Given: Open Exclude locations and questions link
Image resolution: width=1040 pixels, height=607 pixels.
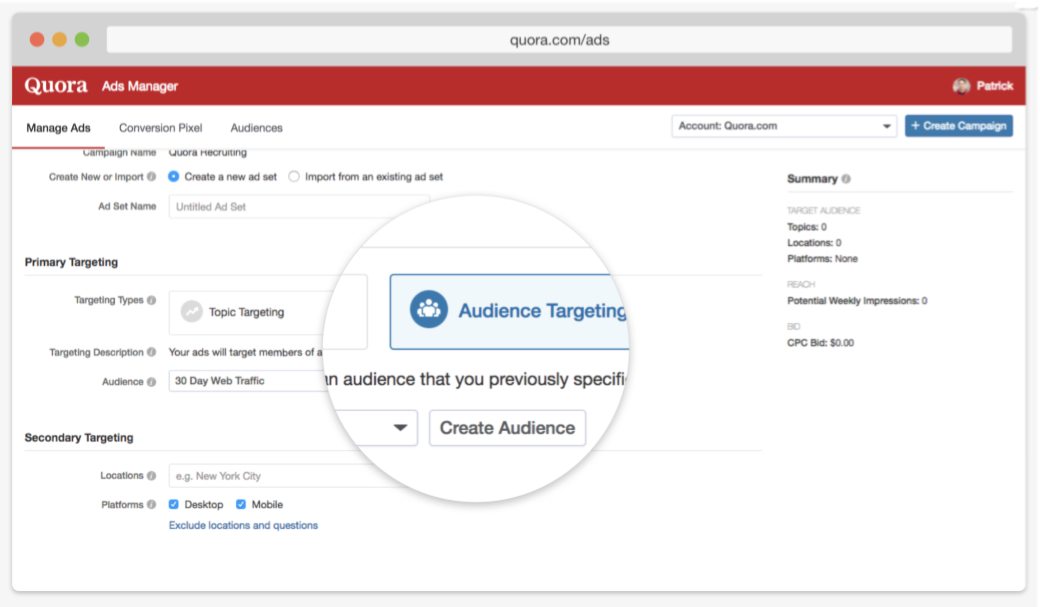Looking at the screenshot, I should (x=241, y=525).
